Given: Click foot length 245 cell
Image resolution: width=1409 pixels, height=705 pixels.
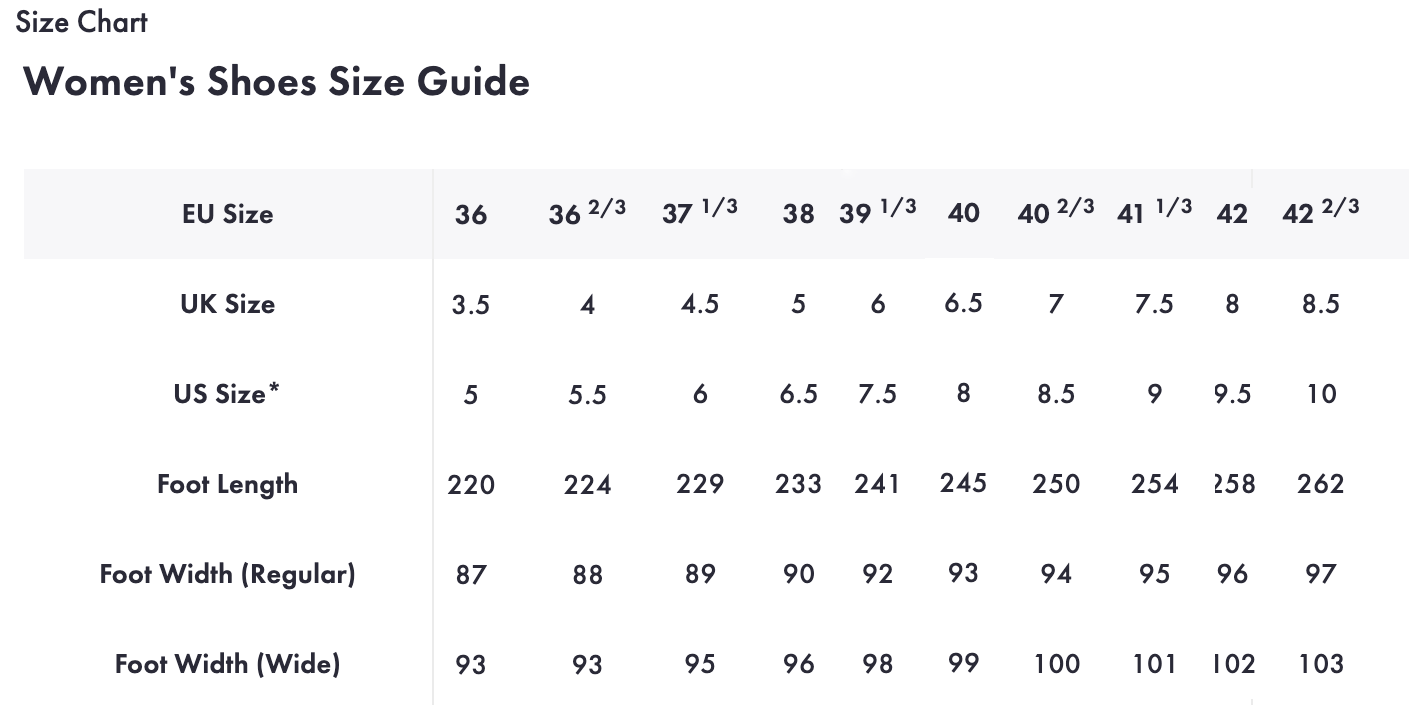Looking at the screenshot, I should coord(963,483).
